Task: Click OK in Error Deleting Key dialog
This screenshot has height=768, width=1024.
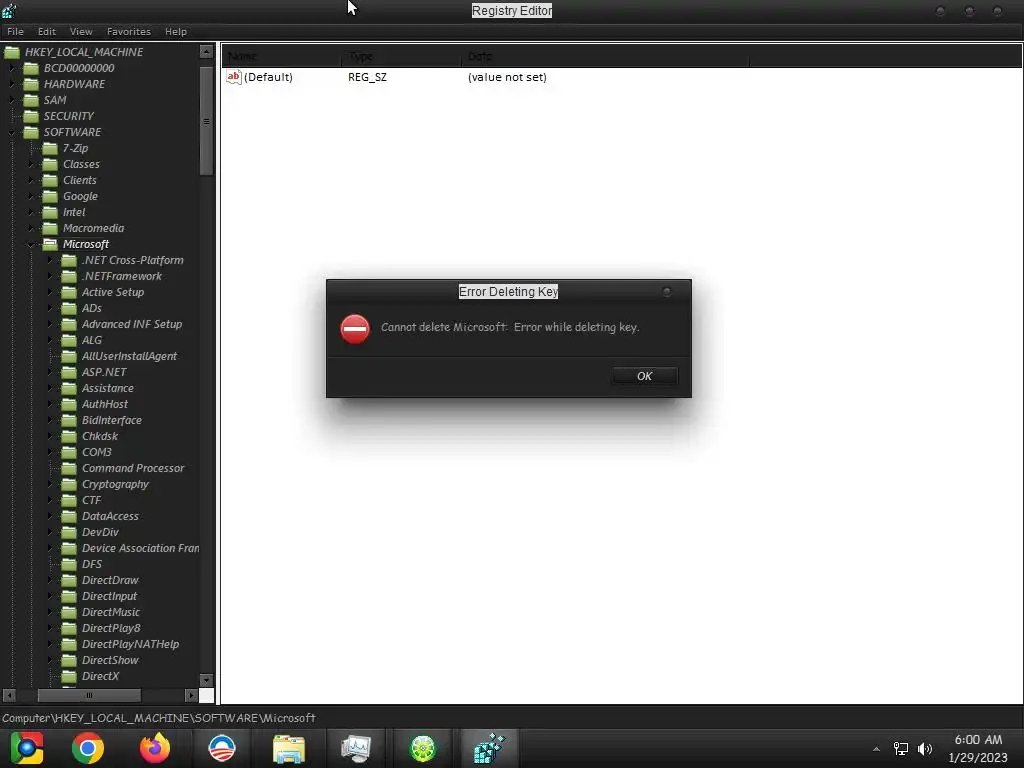Action: tap(644, 376)
